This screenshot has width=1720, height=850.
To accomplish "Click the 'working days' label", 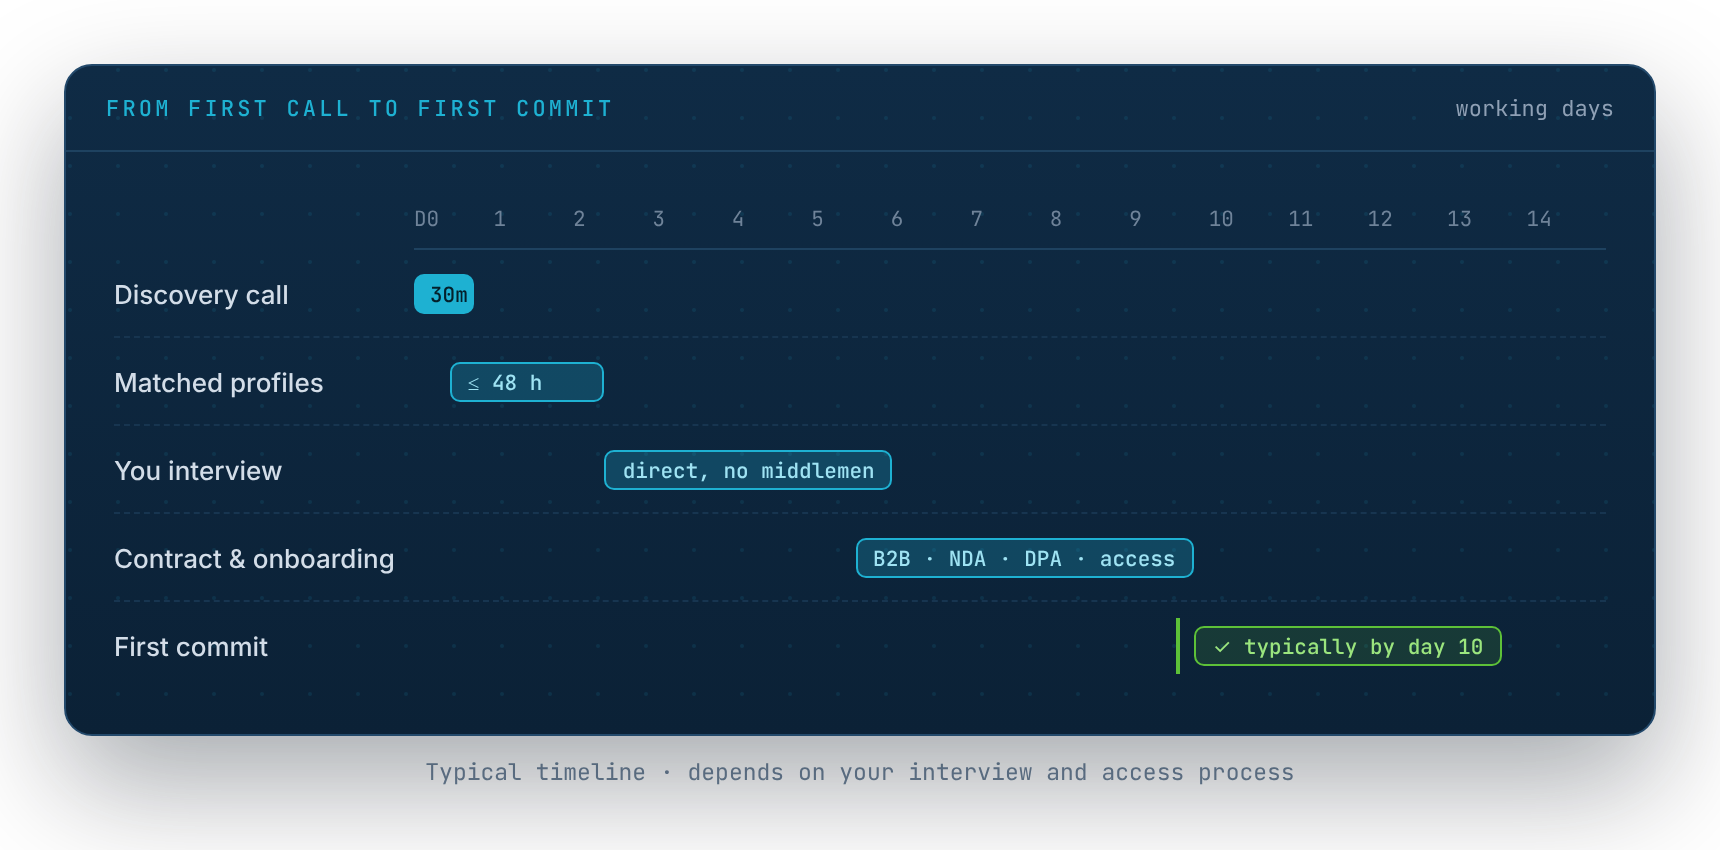I will (1534, 109).
